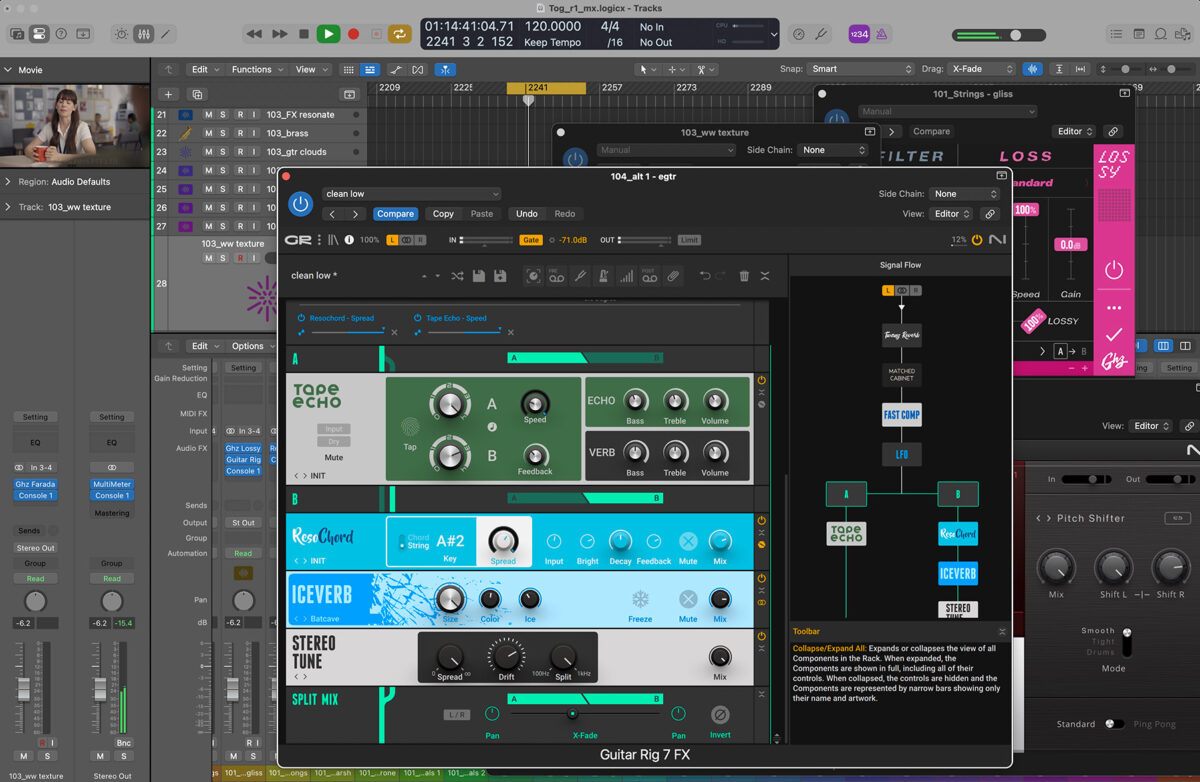Open the Editors pencil toolbar icon
This screenshot has width=1200, height=782.
pyautogui.click(x=165, y=34)
